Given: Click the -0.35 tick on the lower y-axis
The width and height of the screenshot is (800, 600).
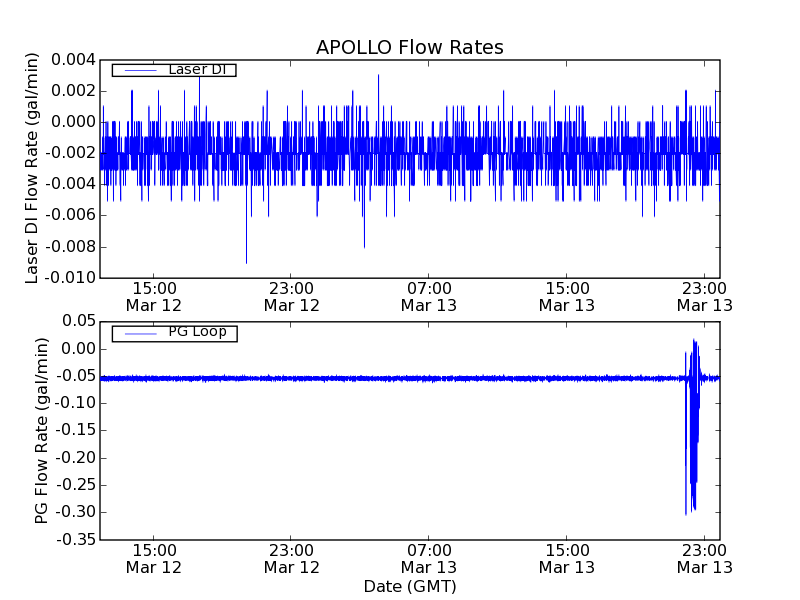Looking at the screenshot, I should [74, 539].
